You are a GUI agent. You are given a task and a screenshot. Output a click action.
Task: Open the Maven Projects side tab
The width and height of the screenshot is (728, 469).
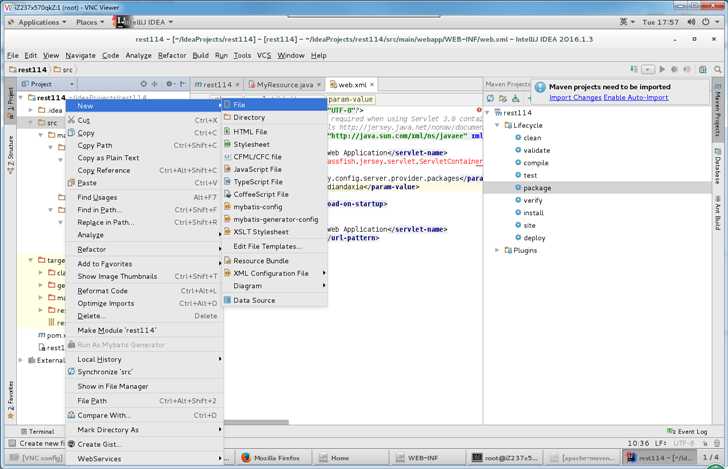click(x=718, y=111)
